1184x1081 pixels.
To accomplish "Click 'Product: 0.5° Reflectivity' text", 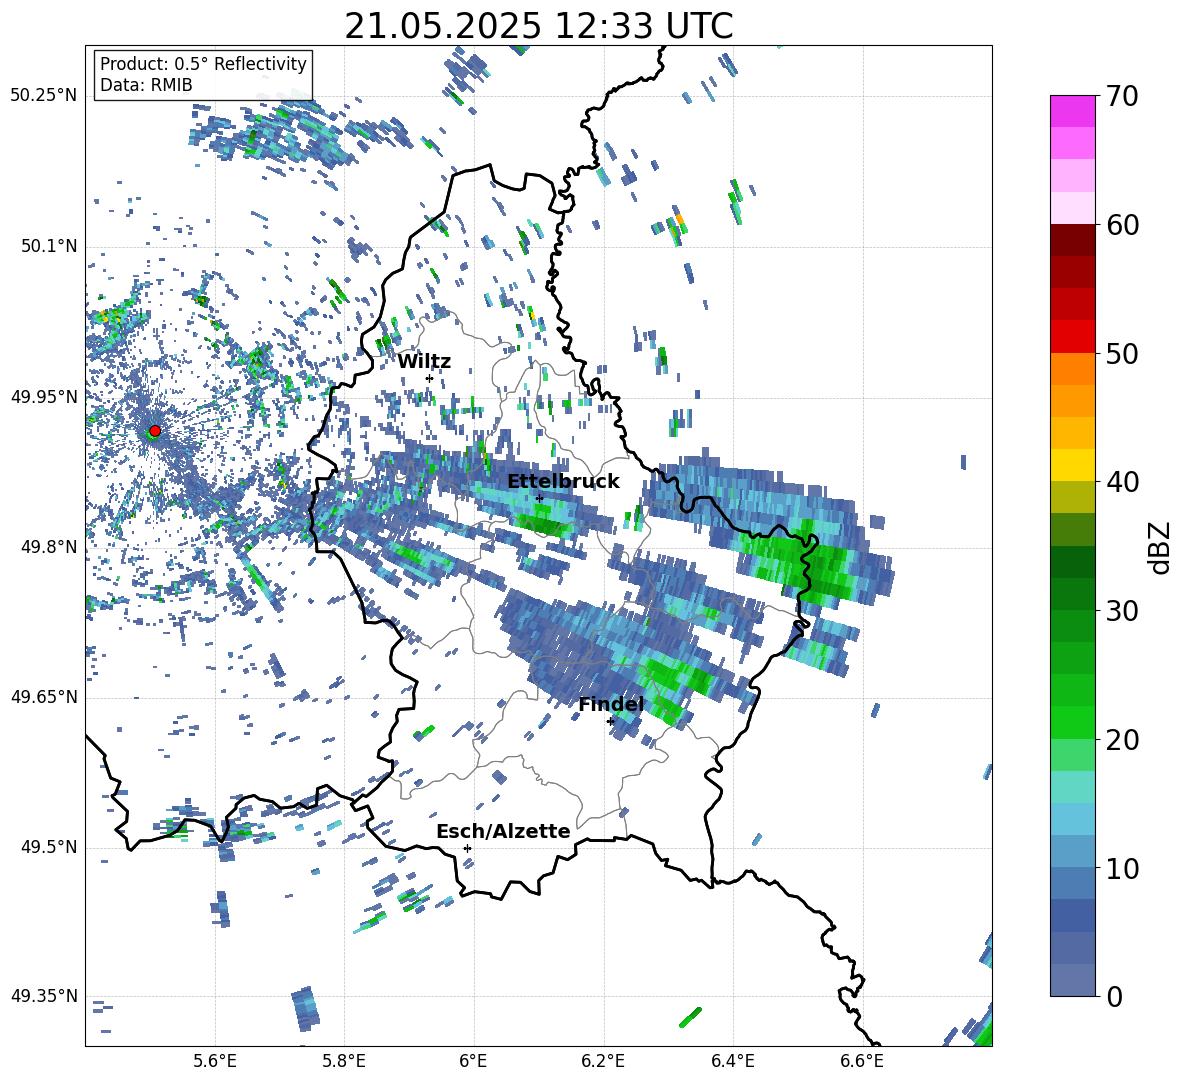I will [203, 63].
